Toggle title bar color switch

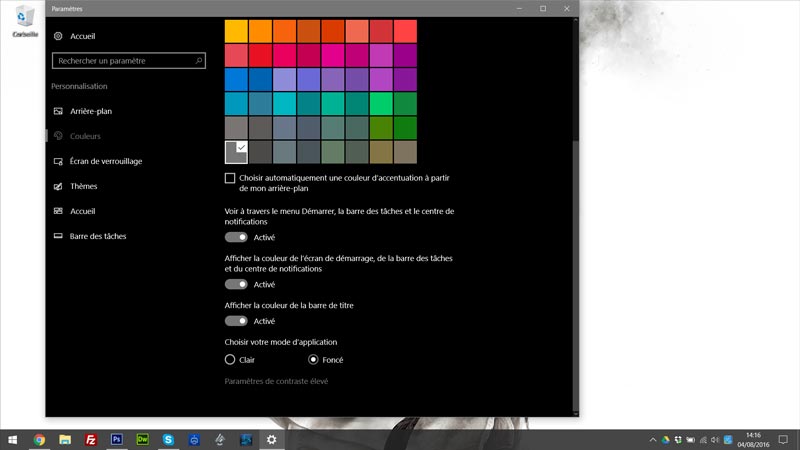click(x=236, y=321)
